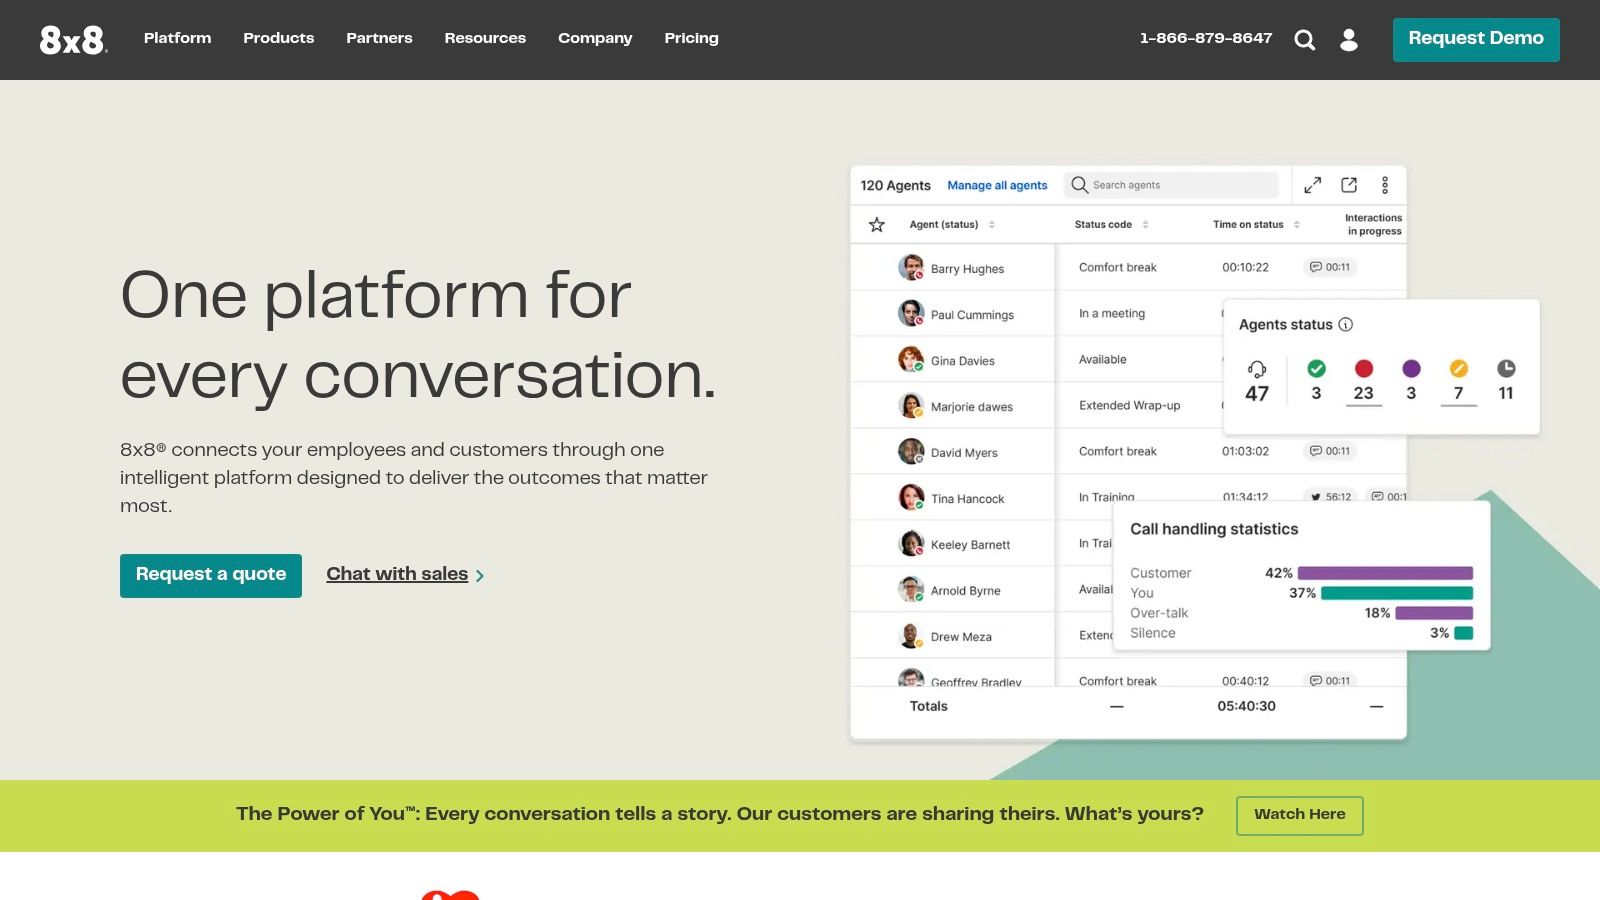Open the Products menu
This screenshot has height=900, width=1600.
pos(279,38)
